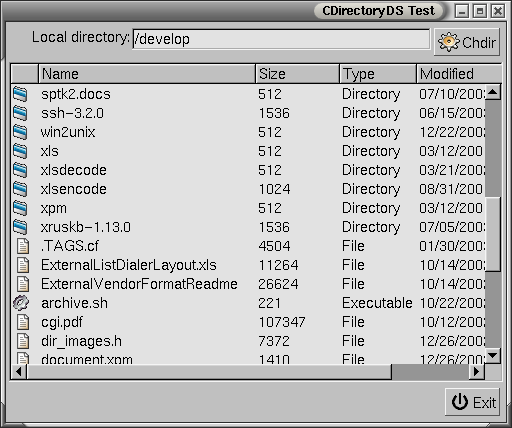This screenshot has width=512, height=428.
Task: Click the Size column header
Action: pyautogui.click(x=297, y=74)
